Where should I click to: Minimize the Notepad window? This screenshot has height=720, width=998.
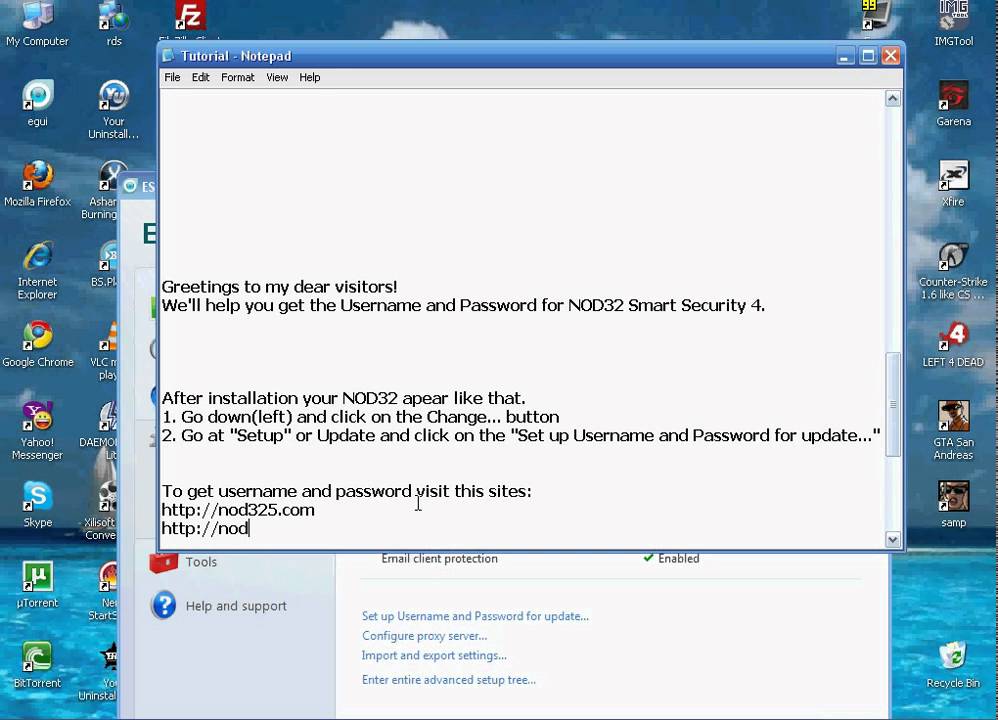click(845, 56)
